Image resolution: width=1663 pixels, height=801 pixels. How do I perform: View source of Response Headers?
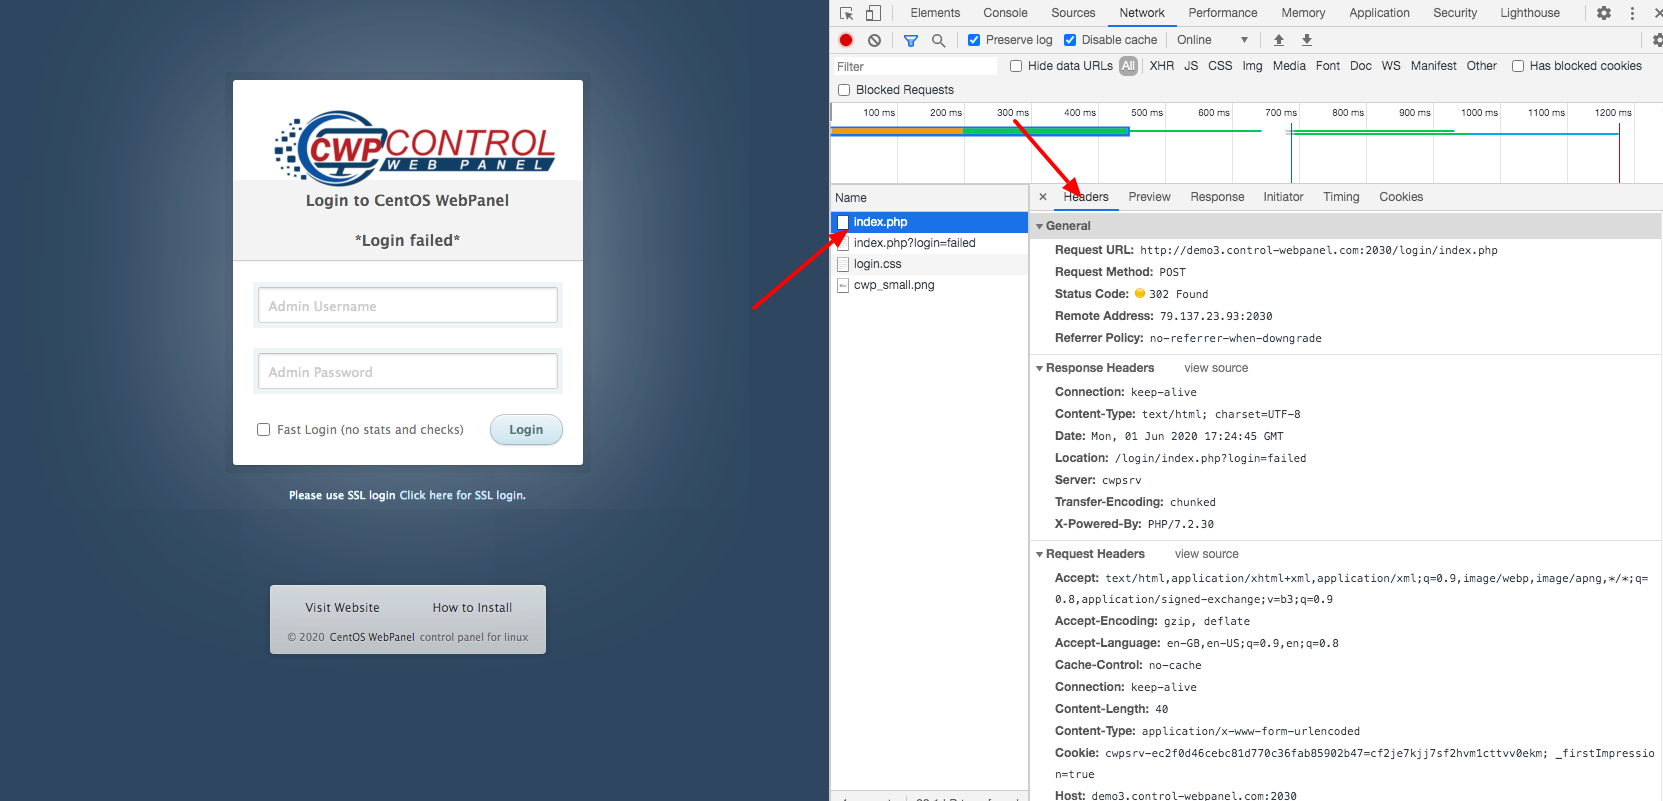pyautogui.click(x=1216, y=368)
